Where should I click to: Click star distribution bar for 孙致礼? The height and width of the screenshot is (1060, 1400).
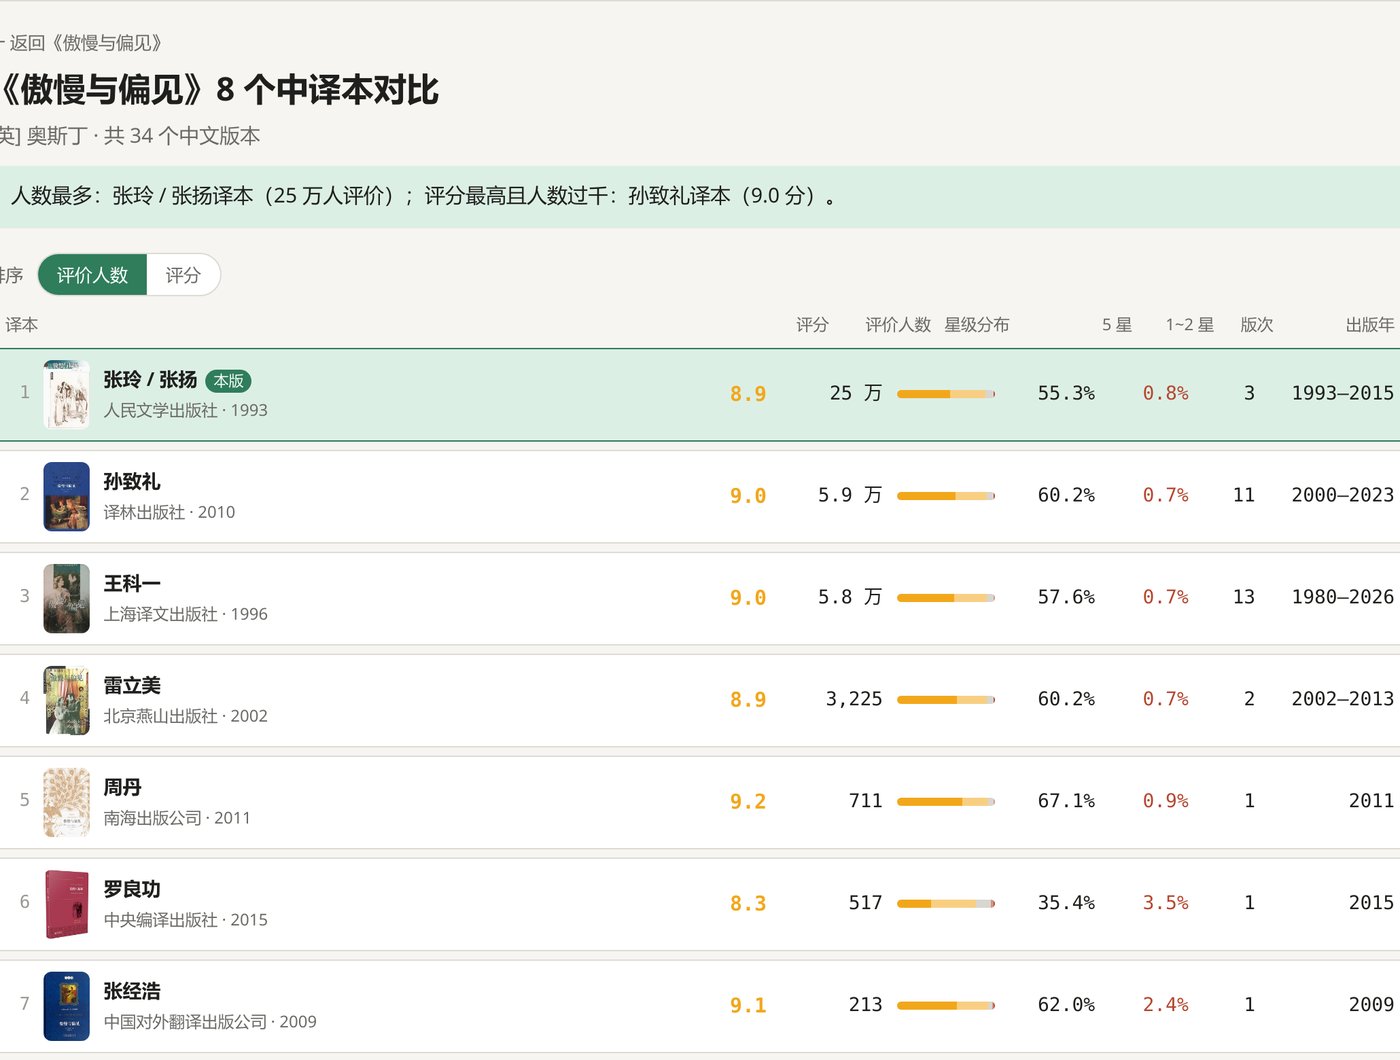click(946, 496)
